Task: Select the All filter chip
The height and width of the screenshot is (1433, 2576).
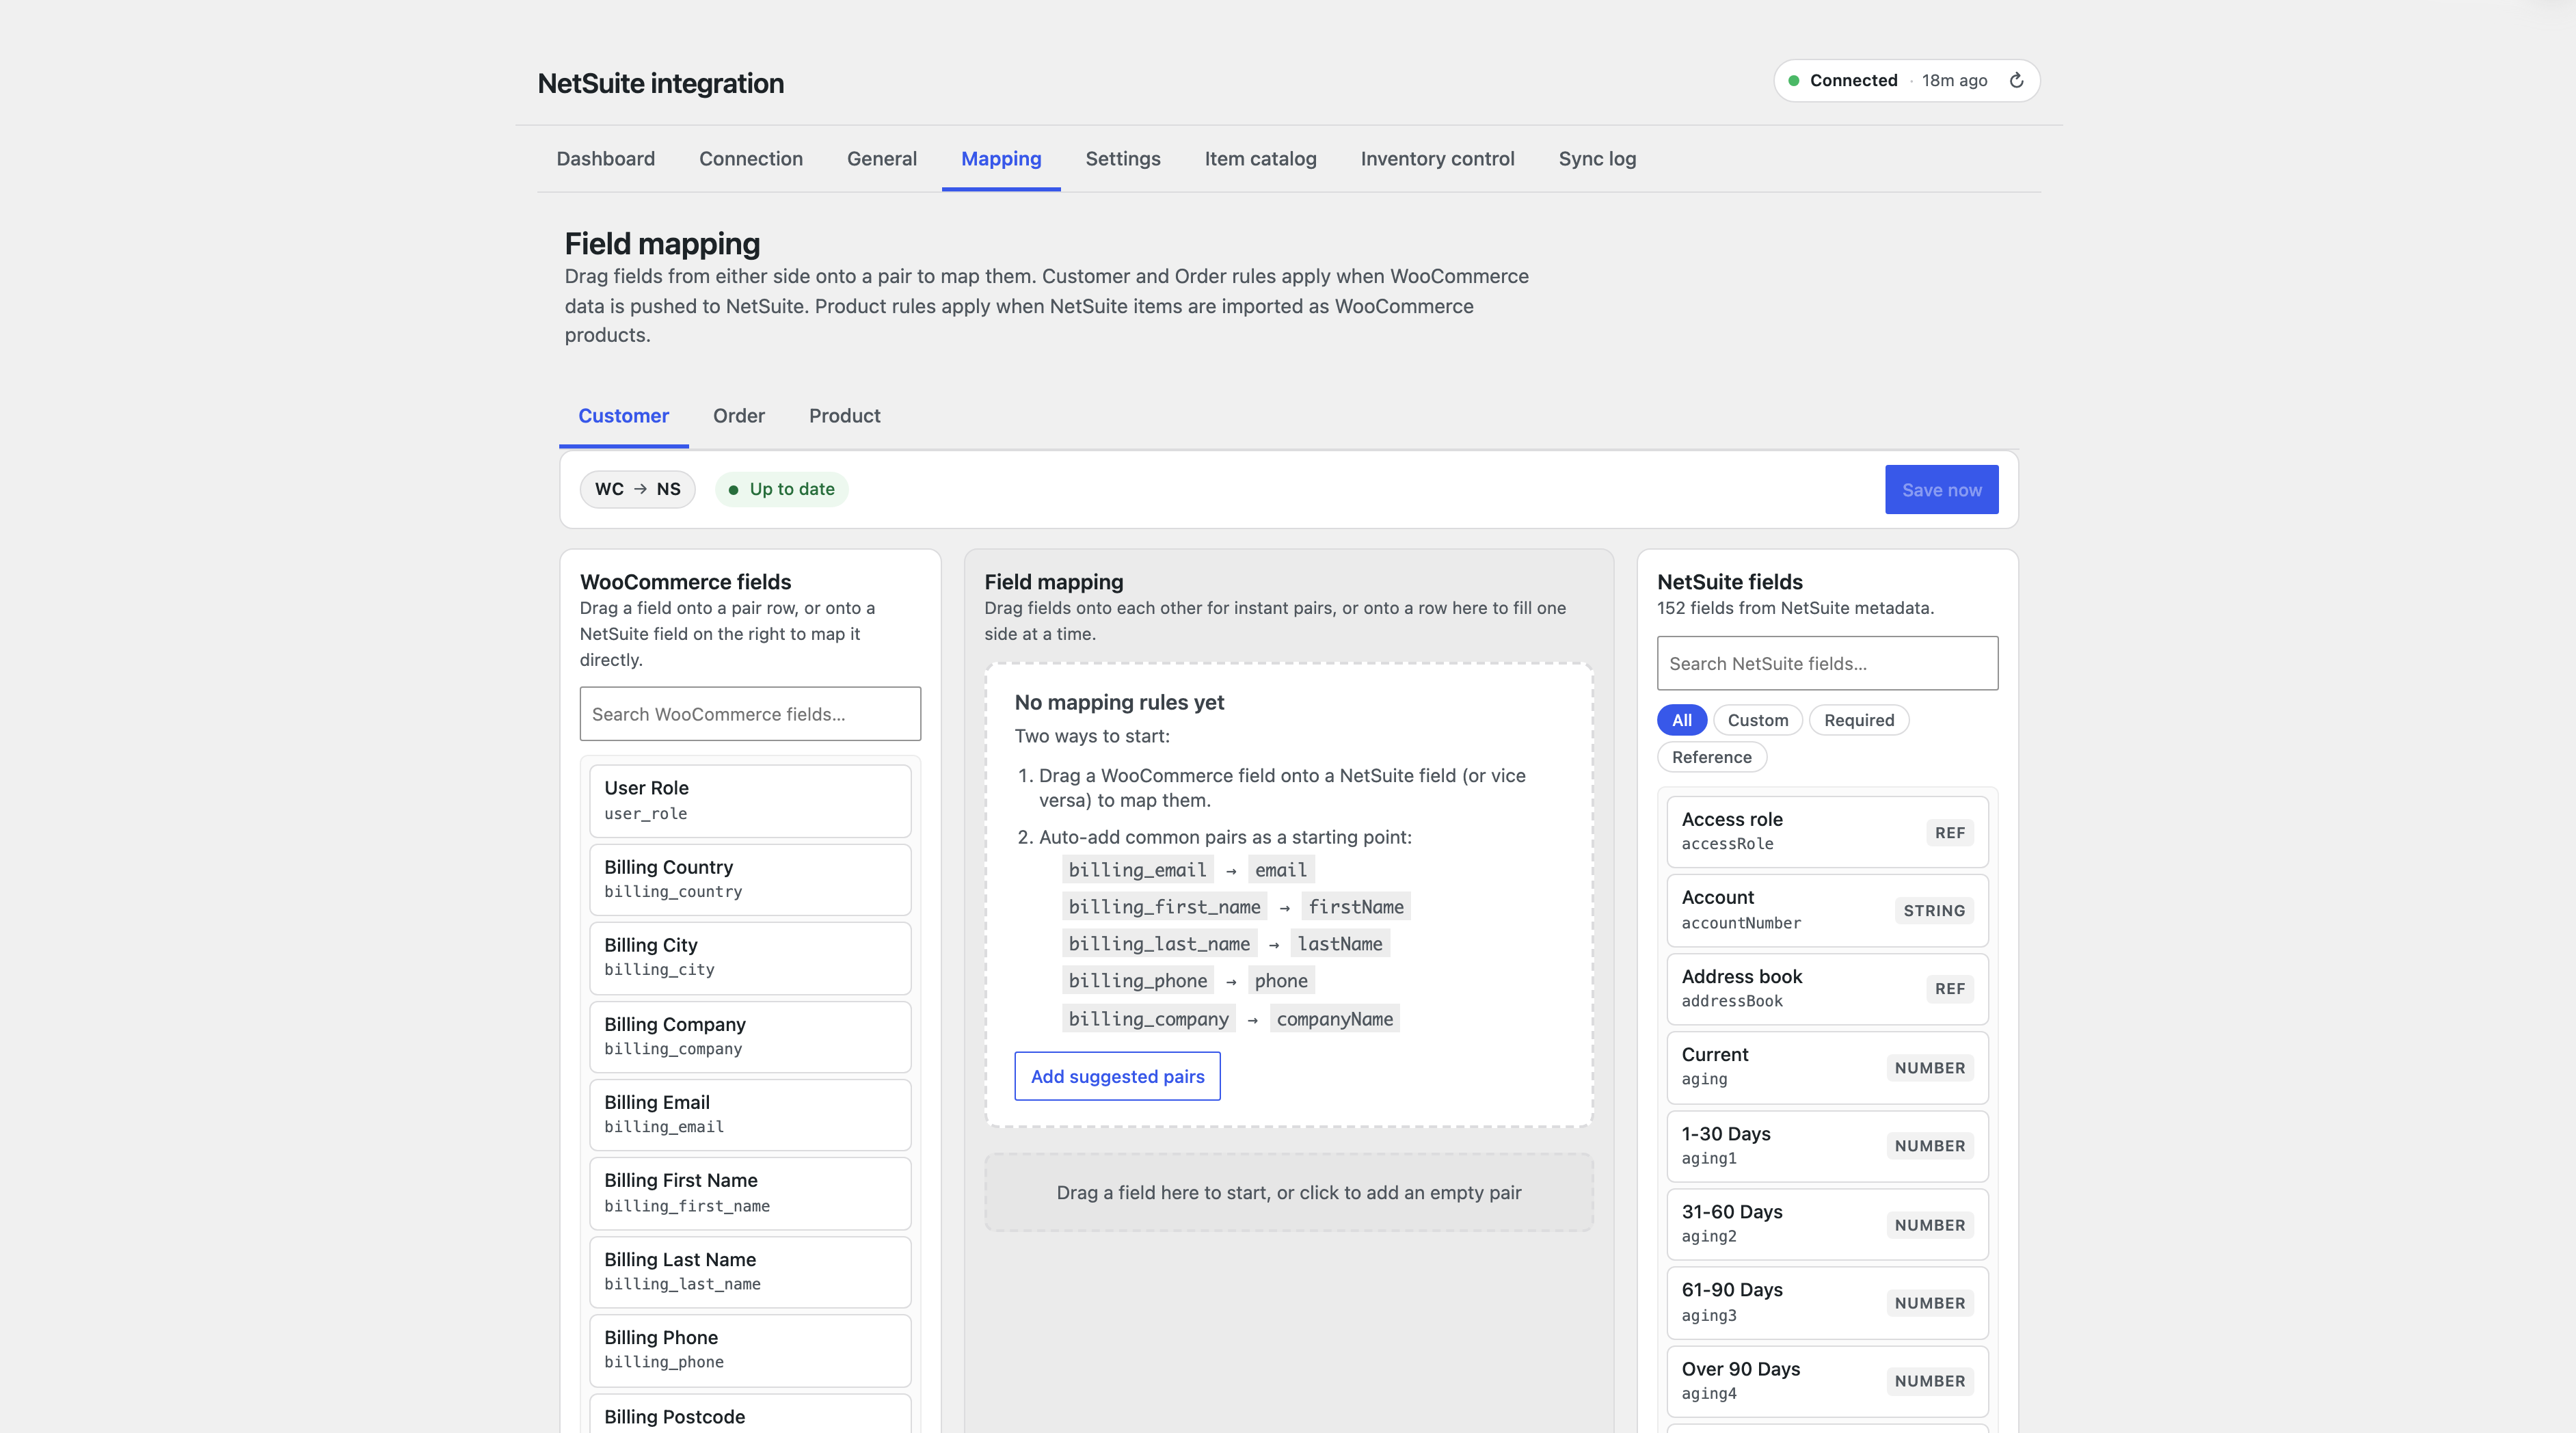Action: pos(1681,720)
